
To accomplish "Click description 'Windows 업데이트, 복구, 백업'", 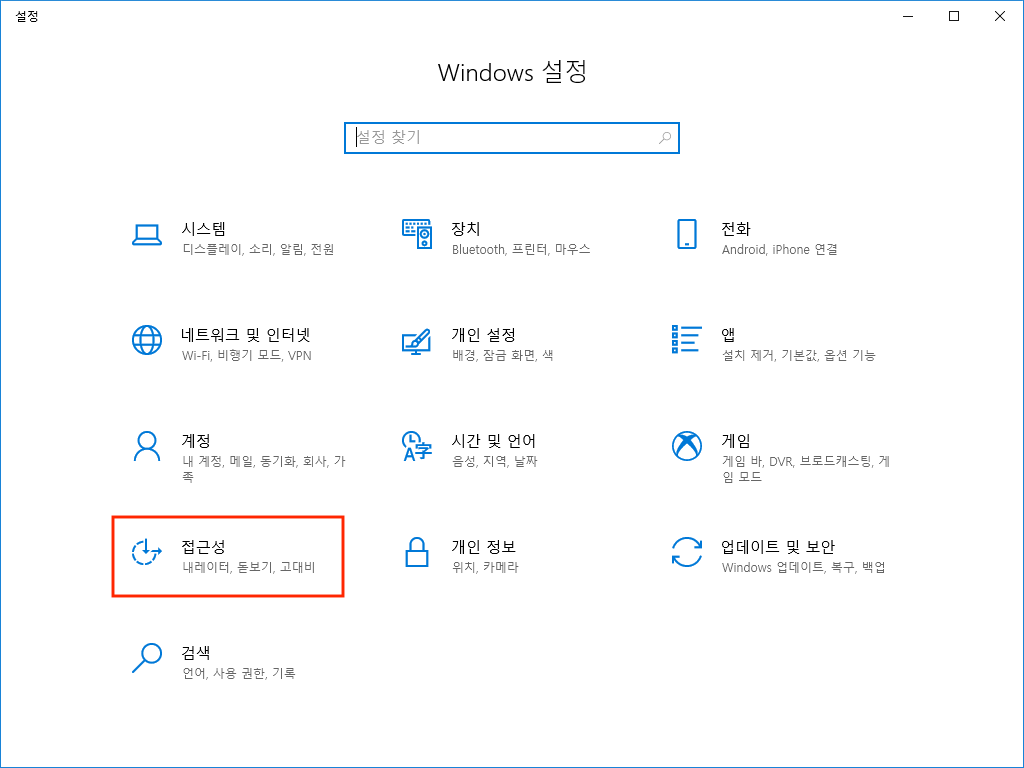I will [x=804, y=567].
